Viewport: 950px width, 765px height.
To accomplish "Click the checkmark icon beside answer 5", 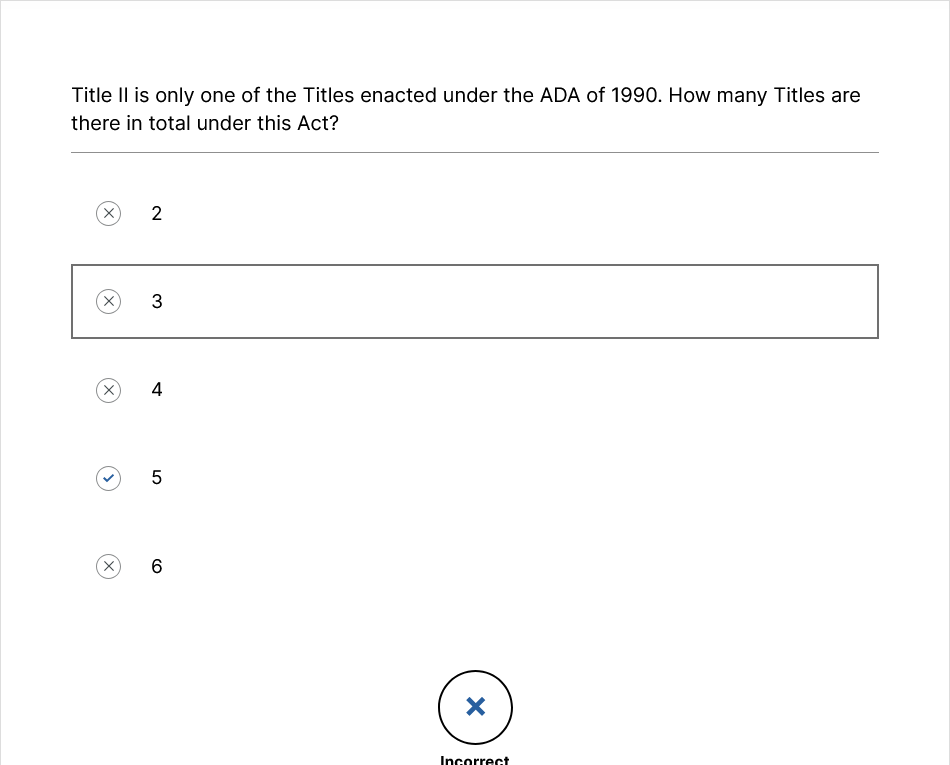I will coord(108,478).
